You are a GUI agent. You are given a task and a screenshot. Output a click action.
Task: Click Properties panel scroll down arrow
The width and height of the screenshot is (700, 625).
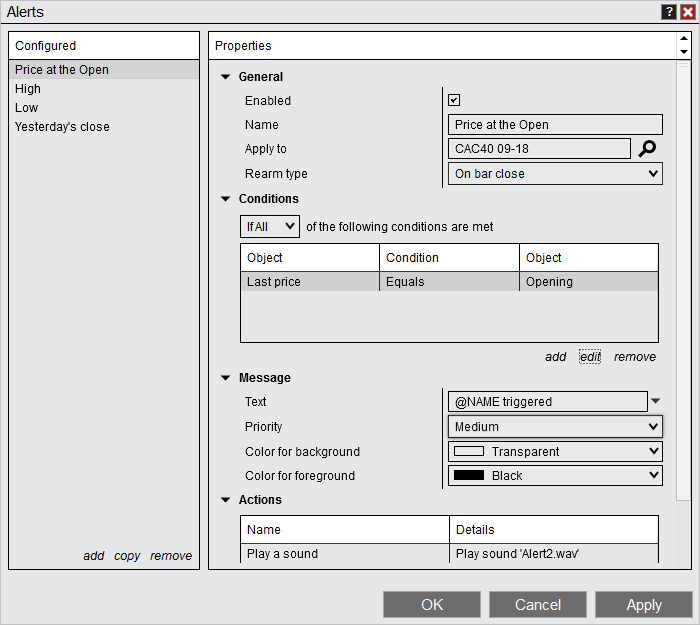(683, 52)
